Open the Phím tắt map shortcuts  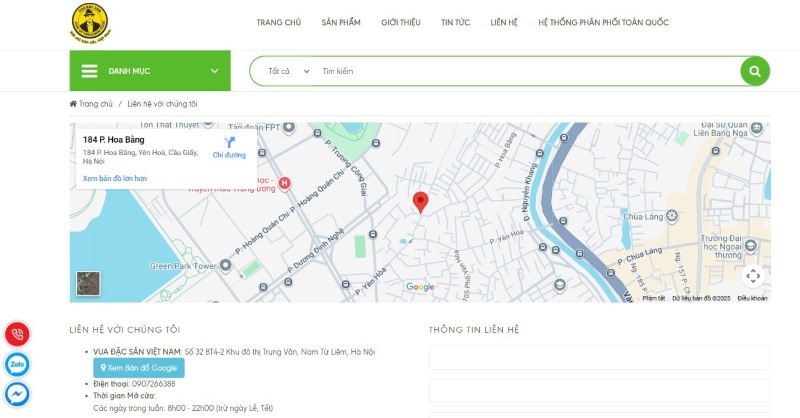[654, 298]
